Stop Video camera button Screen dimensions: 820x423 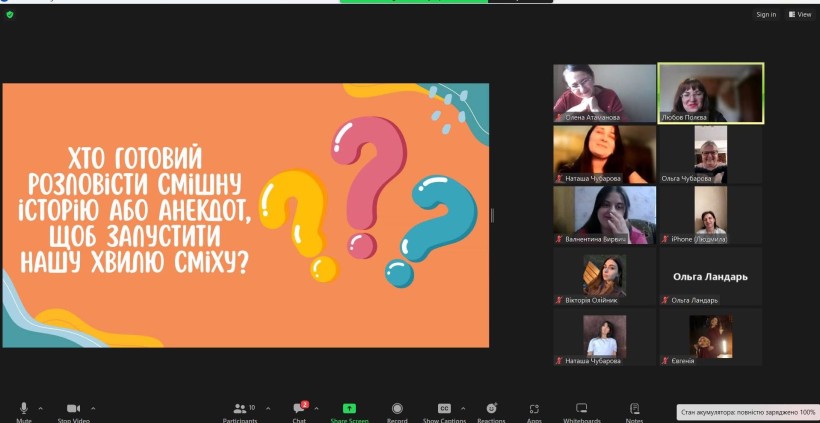pyautogui.click(x=73, y=411)
